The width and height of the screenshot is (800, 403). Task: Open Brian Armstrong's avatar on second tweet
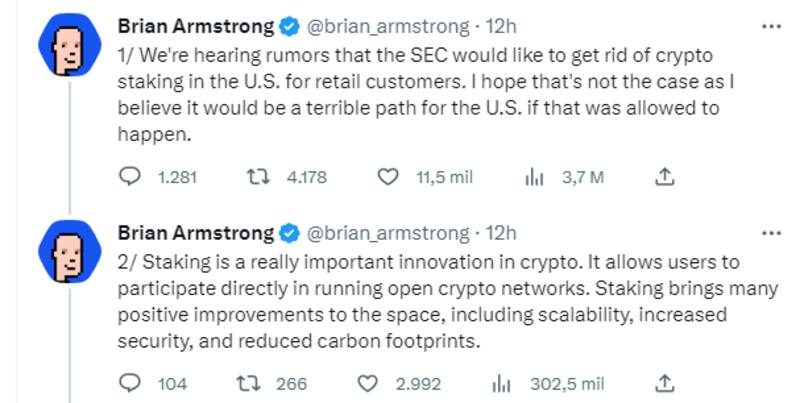67,254
